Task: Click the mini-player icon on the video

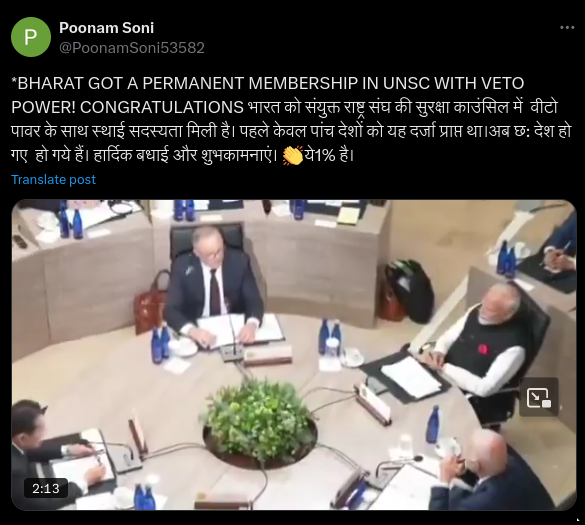Action: 539,397
